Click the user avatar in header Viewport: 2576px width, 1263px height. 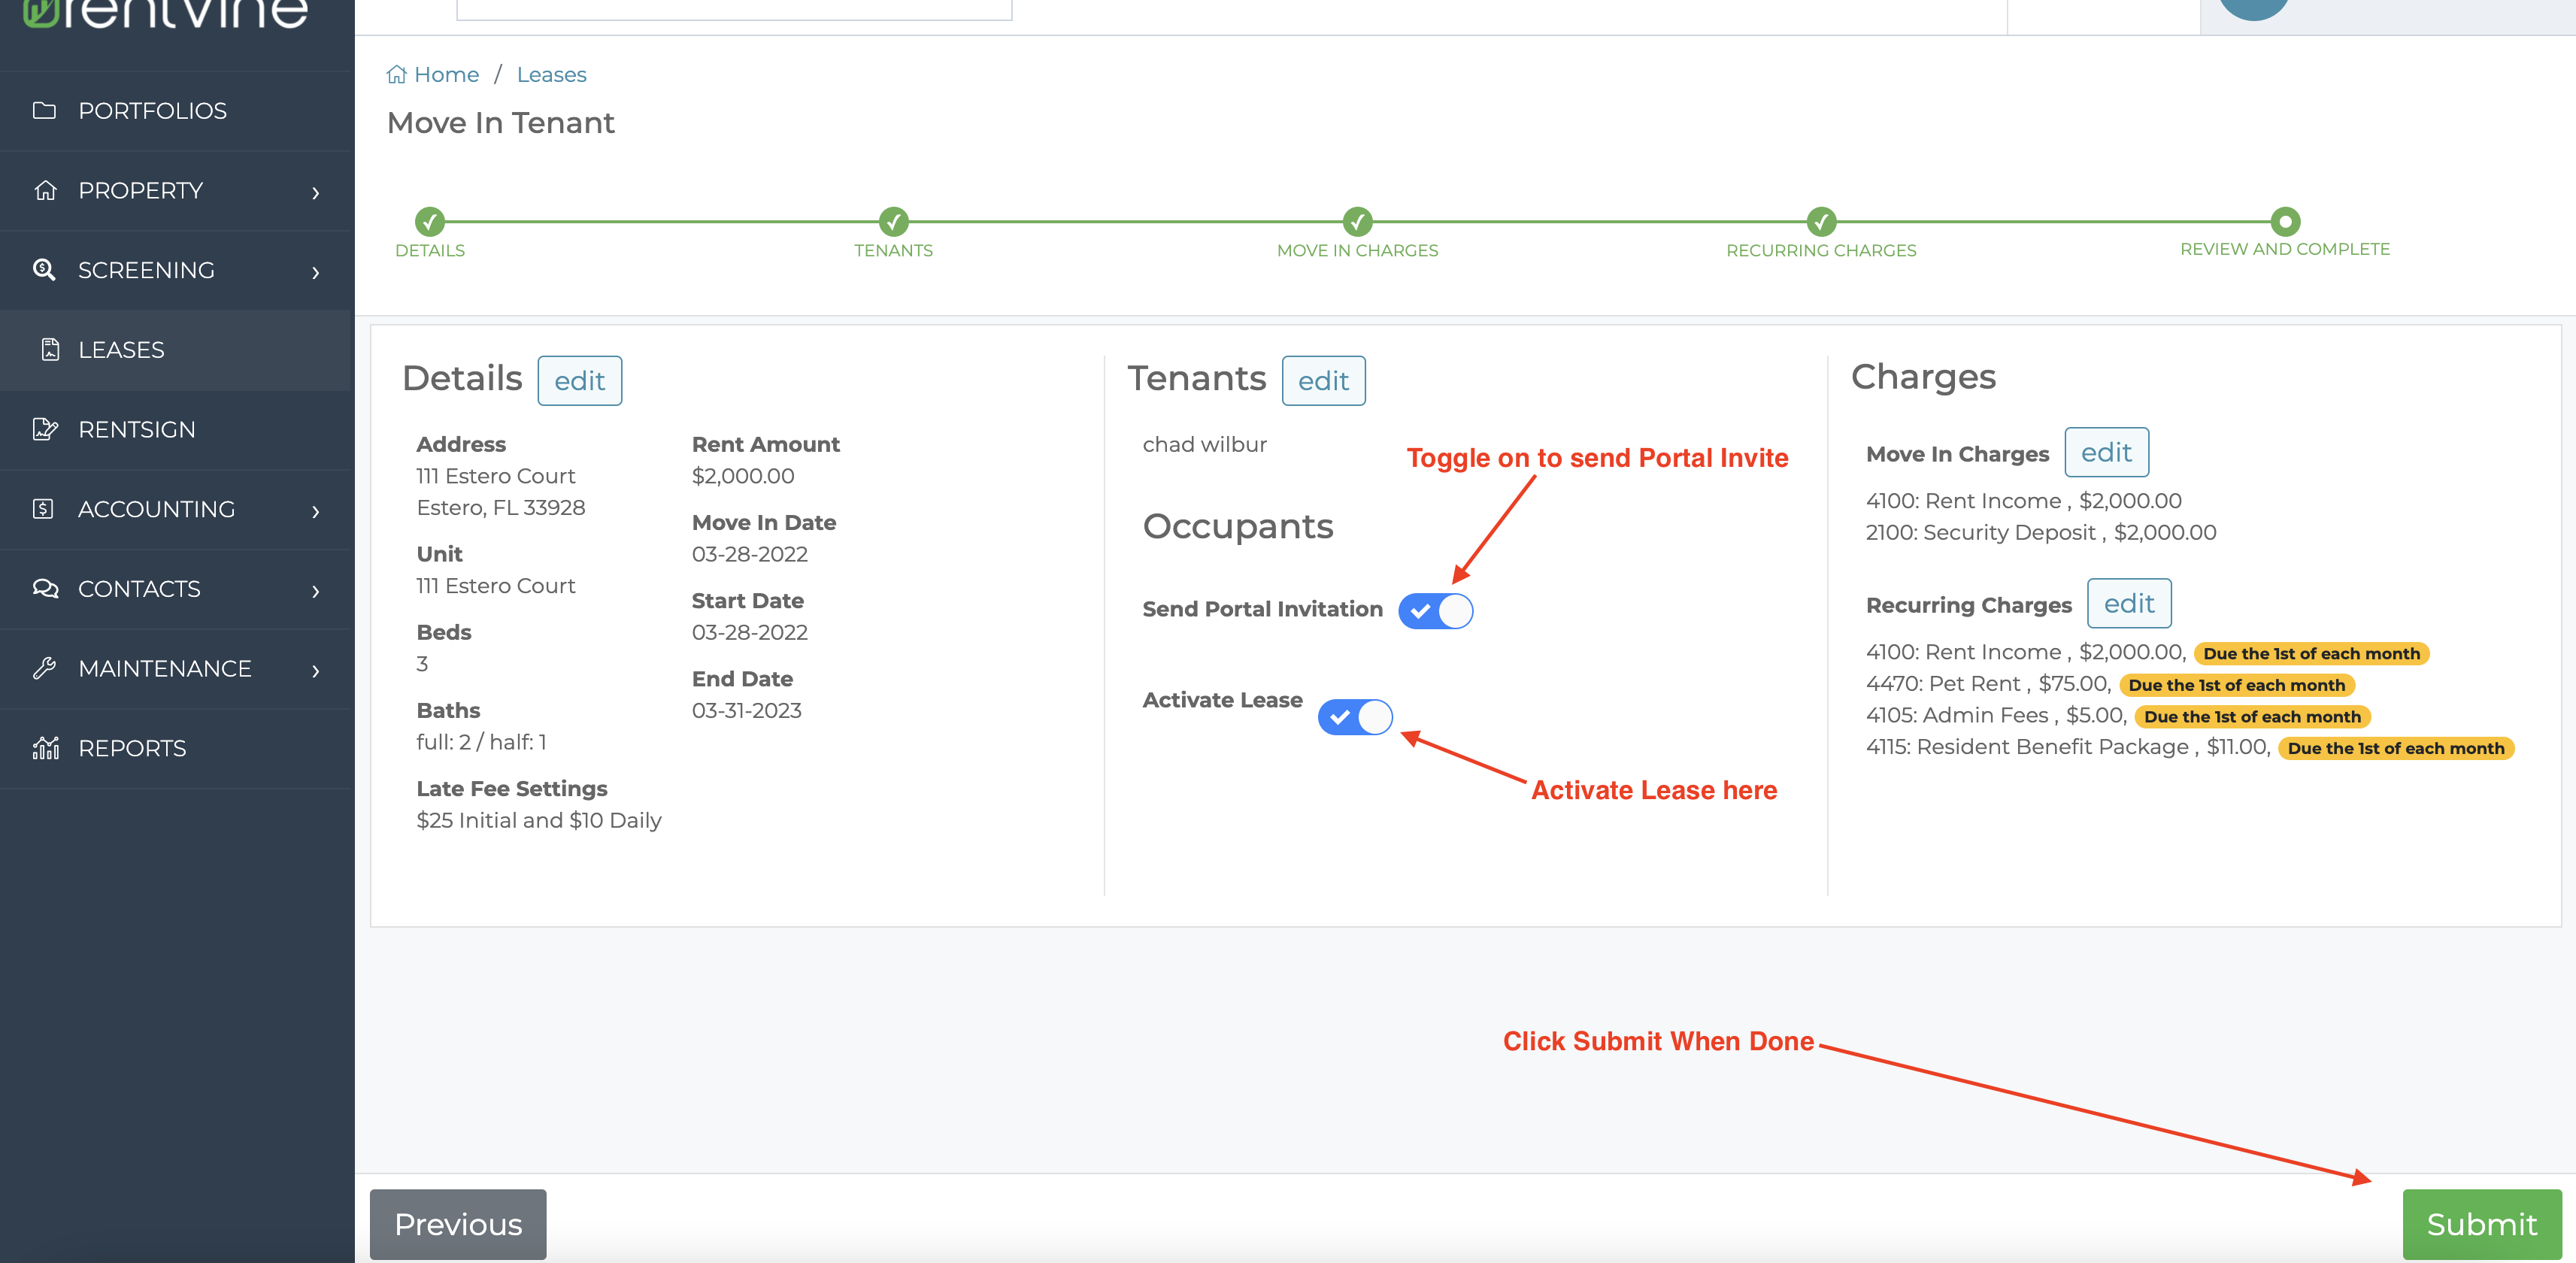click(2254, 9)
